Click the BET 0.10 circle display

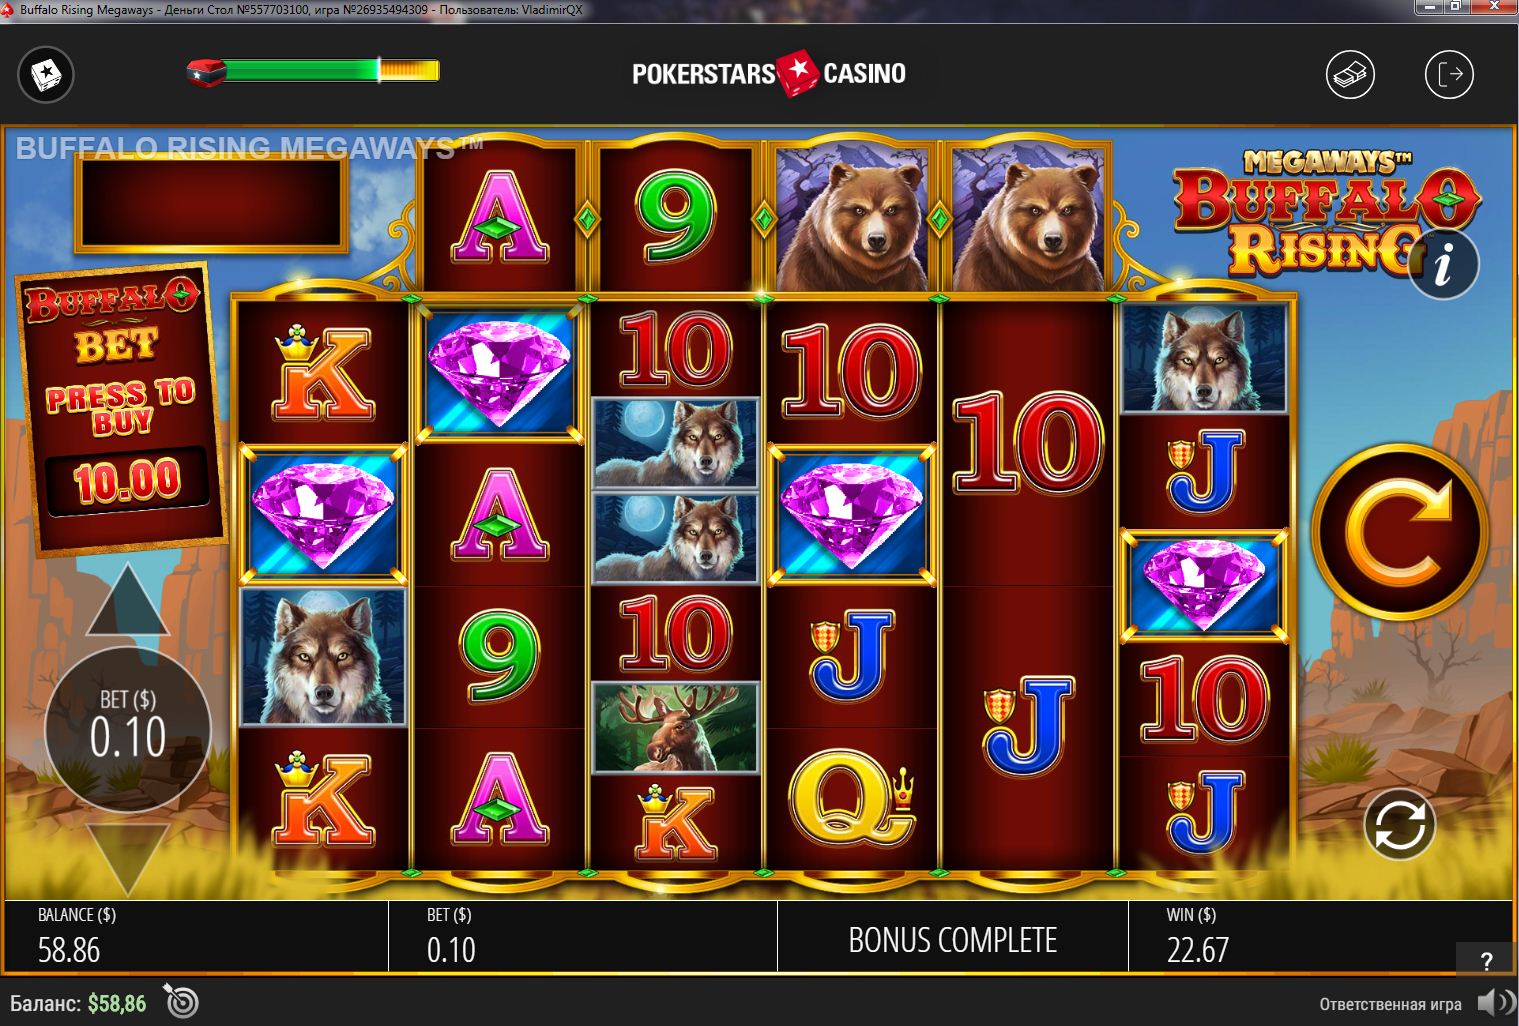pyautogui.click(x=128, y=729)
